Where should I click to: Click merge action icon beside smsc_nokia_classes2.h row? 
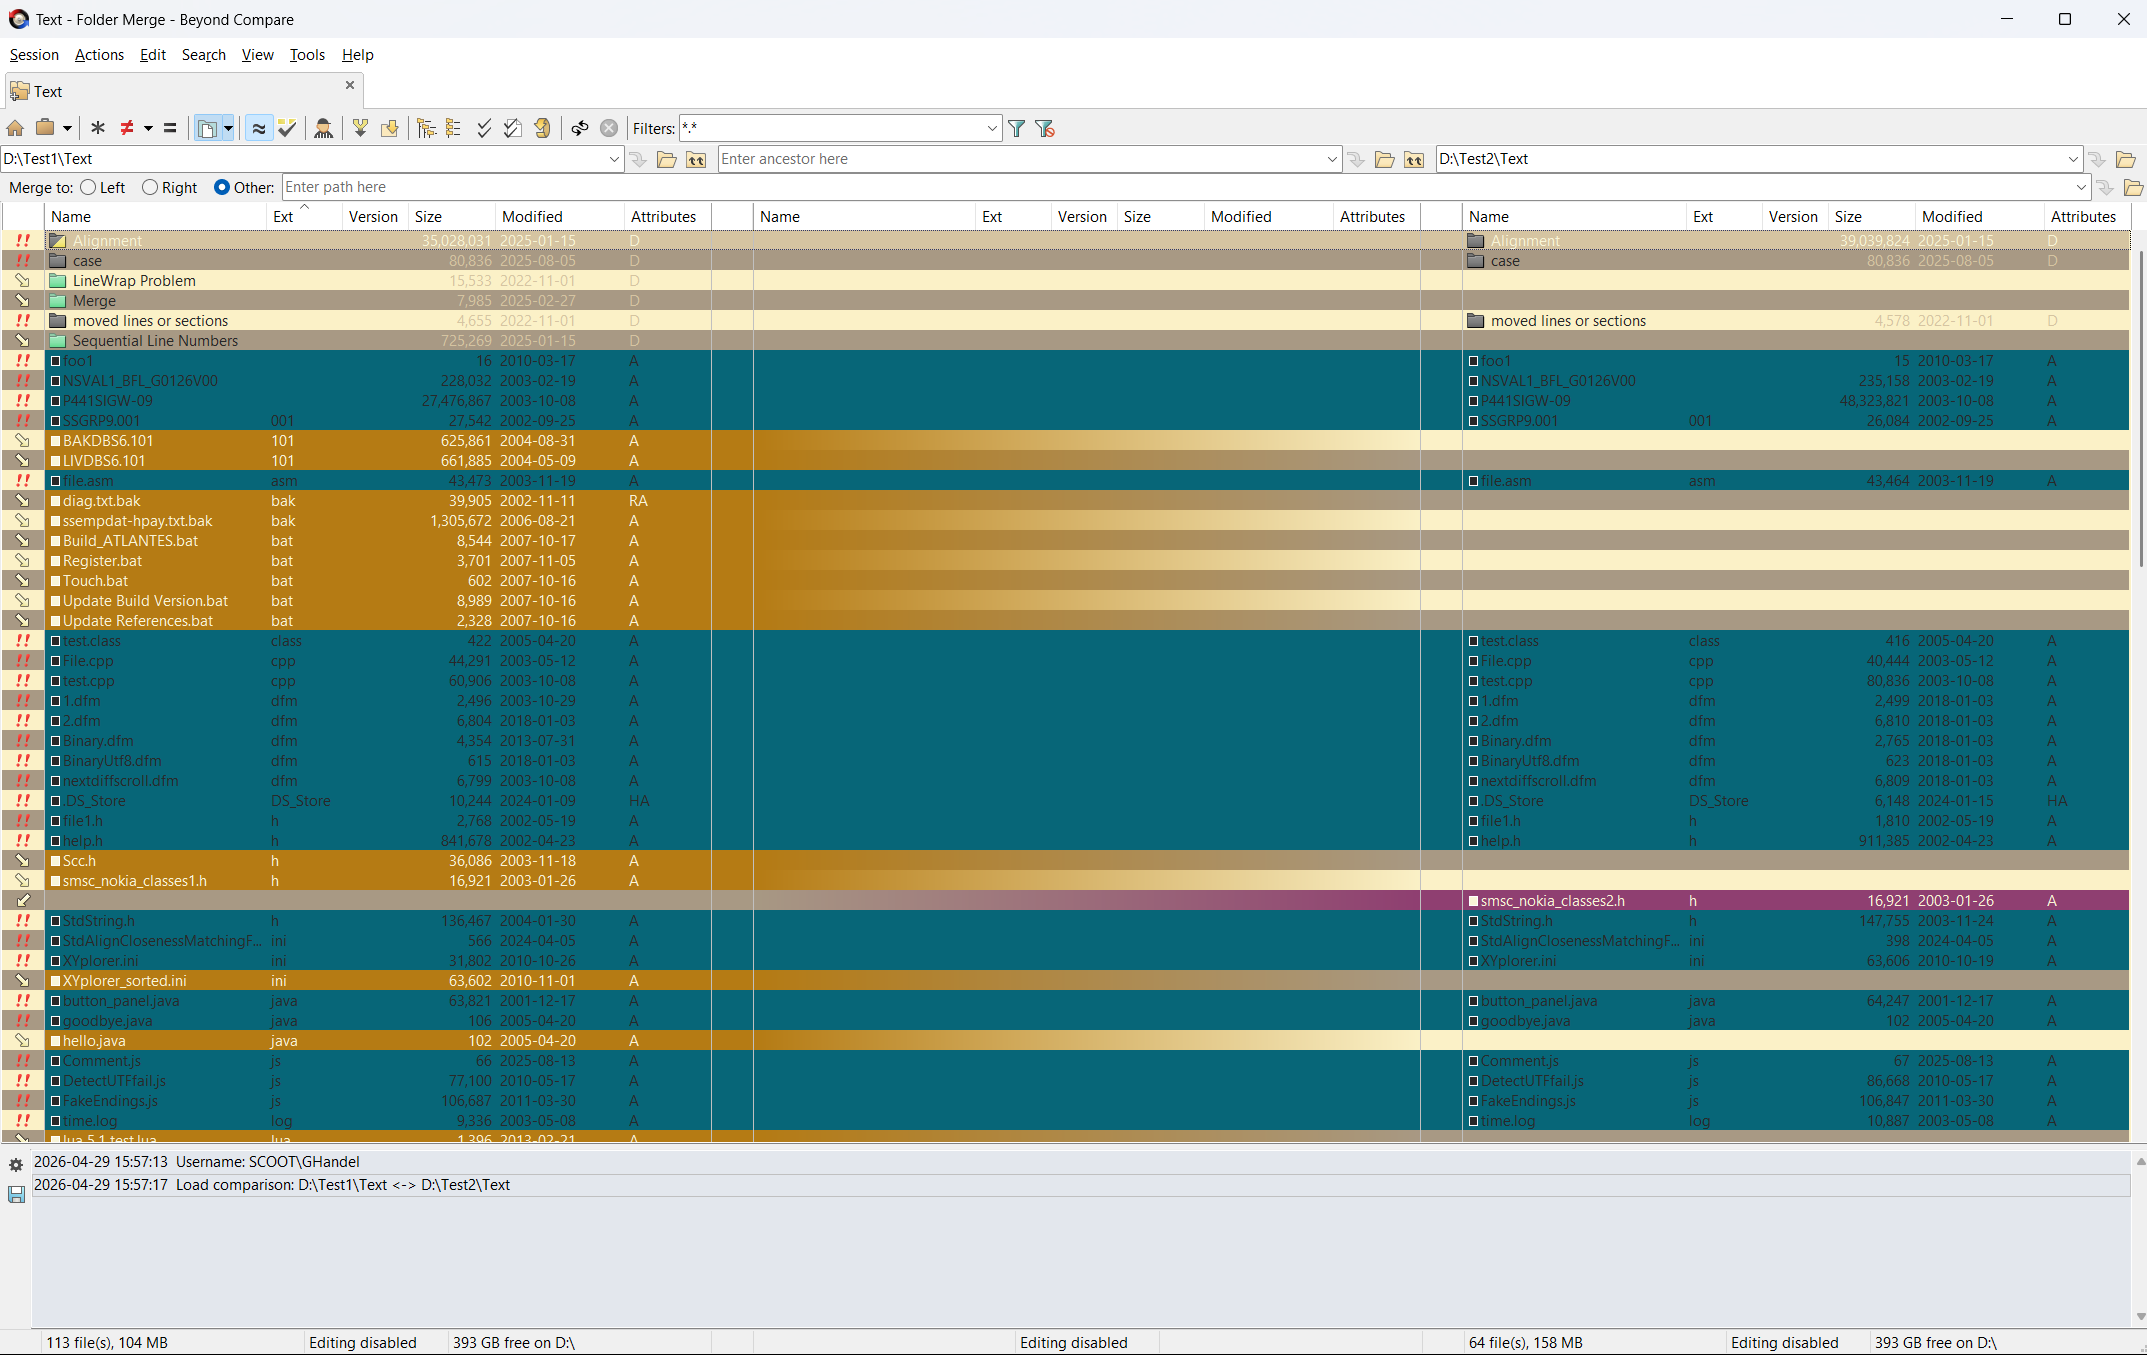(22, 901)
